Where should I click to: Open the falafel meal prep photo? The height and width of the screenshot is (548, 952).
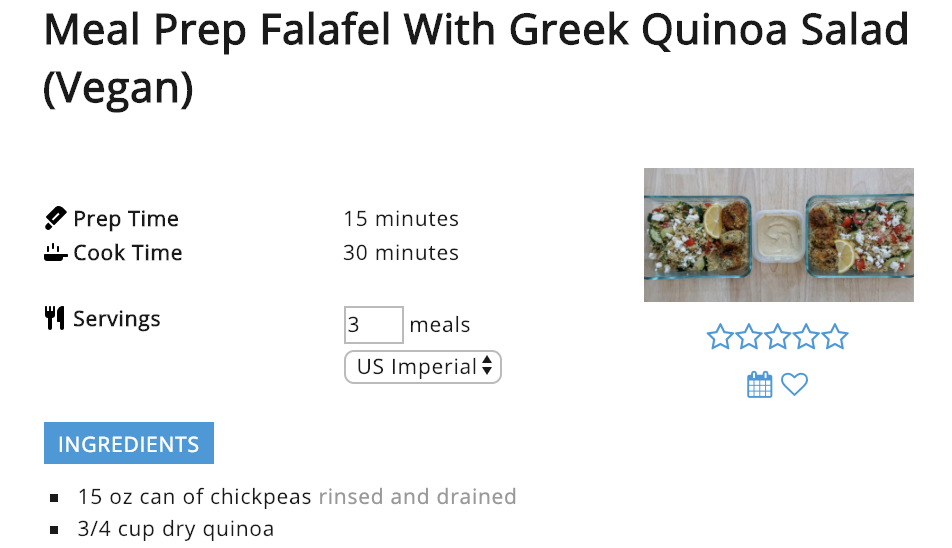pos(778,235)
